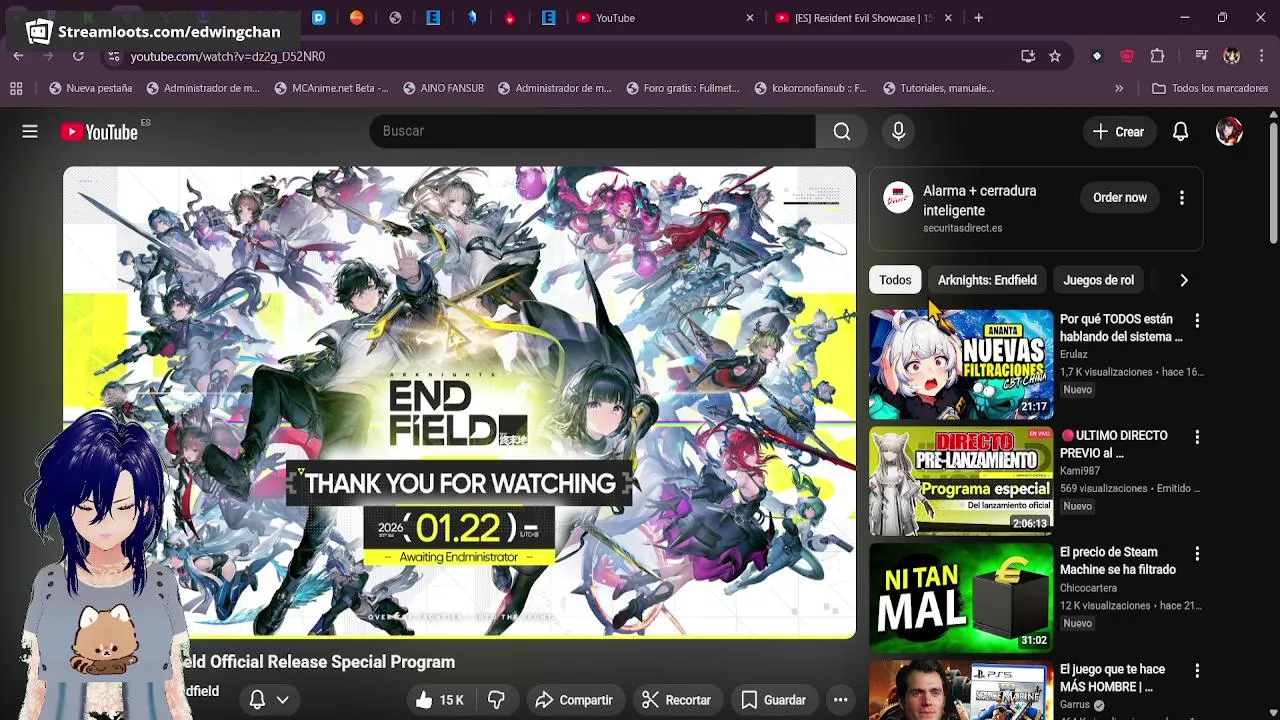Open the media control icon in browser toolbar
Image resolution: width=1280 pixels, height=720 pixels.
pyautogui.click(x=1201, y=56)
